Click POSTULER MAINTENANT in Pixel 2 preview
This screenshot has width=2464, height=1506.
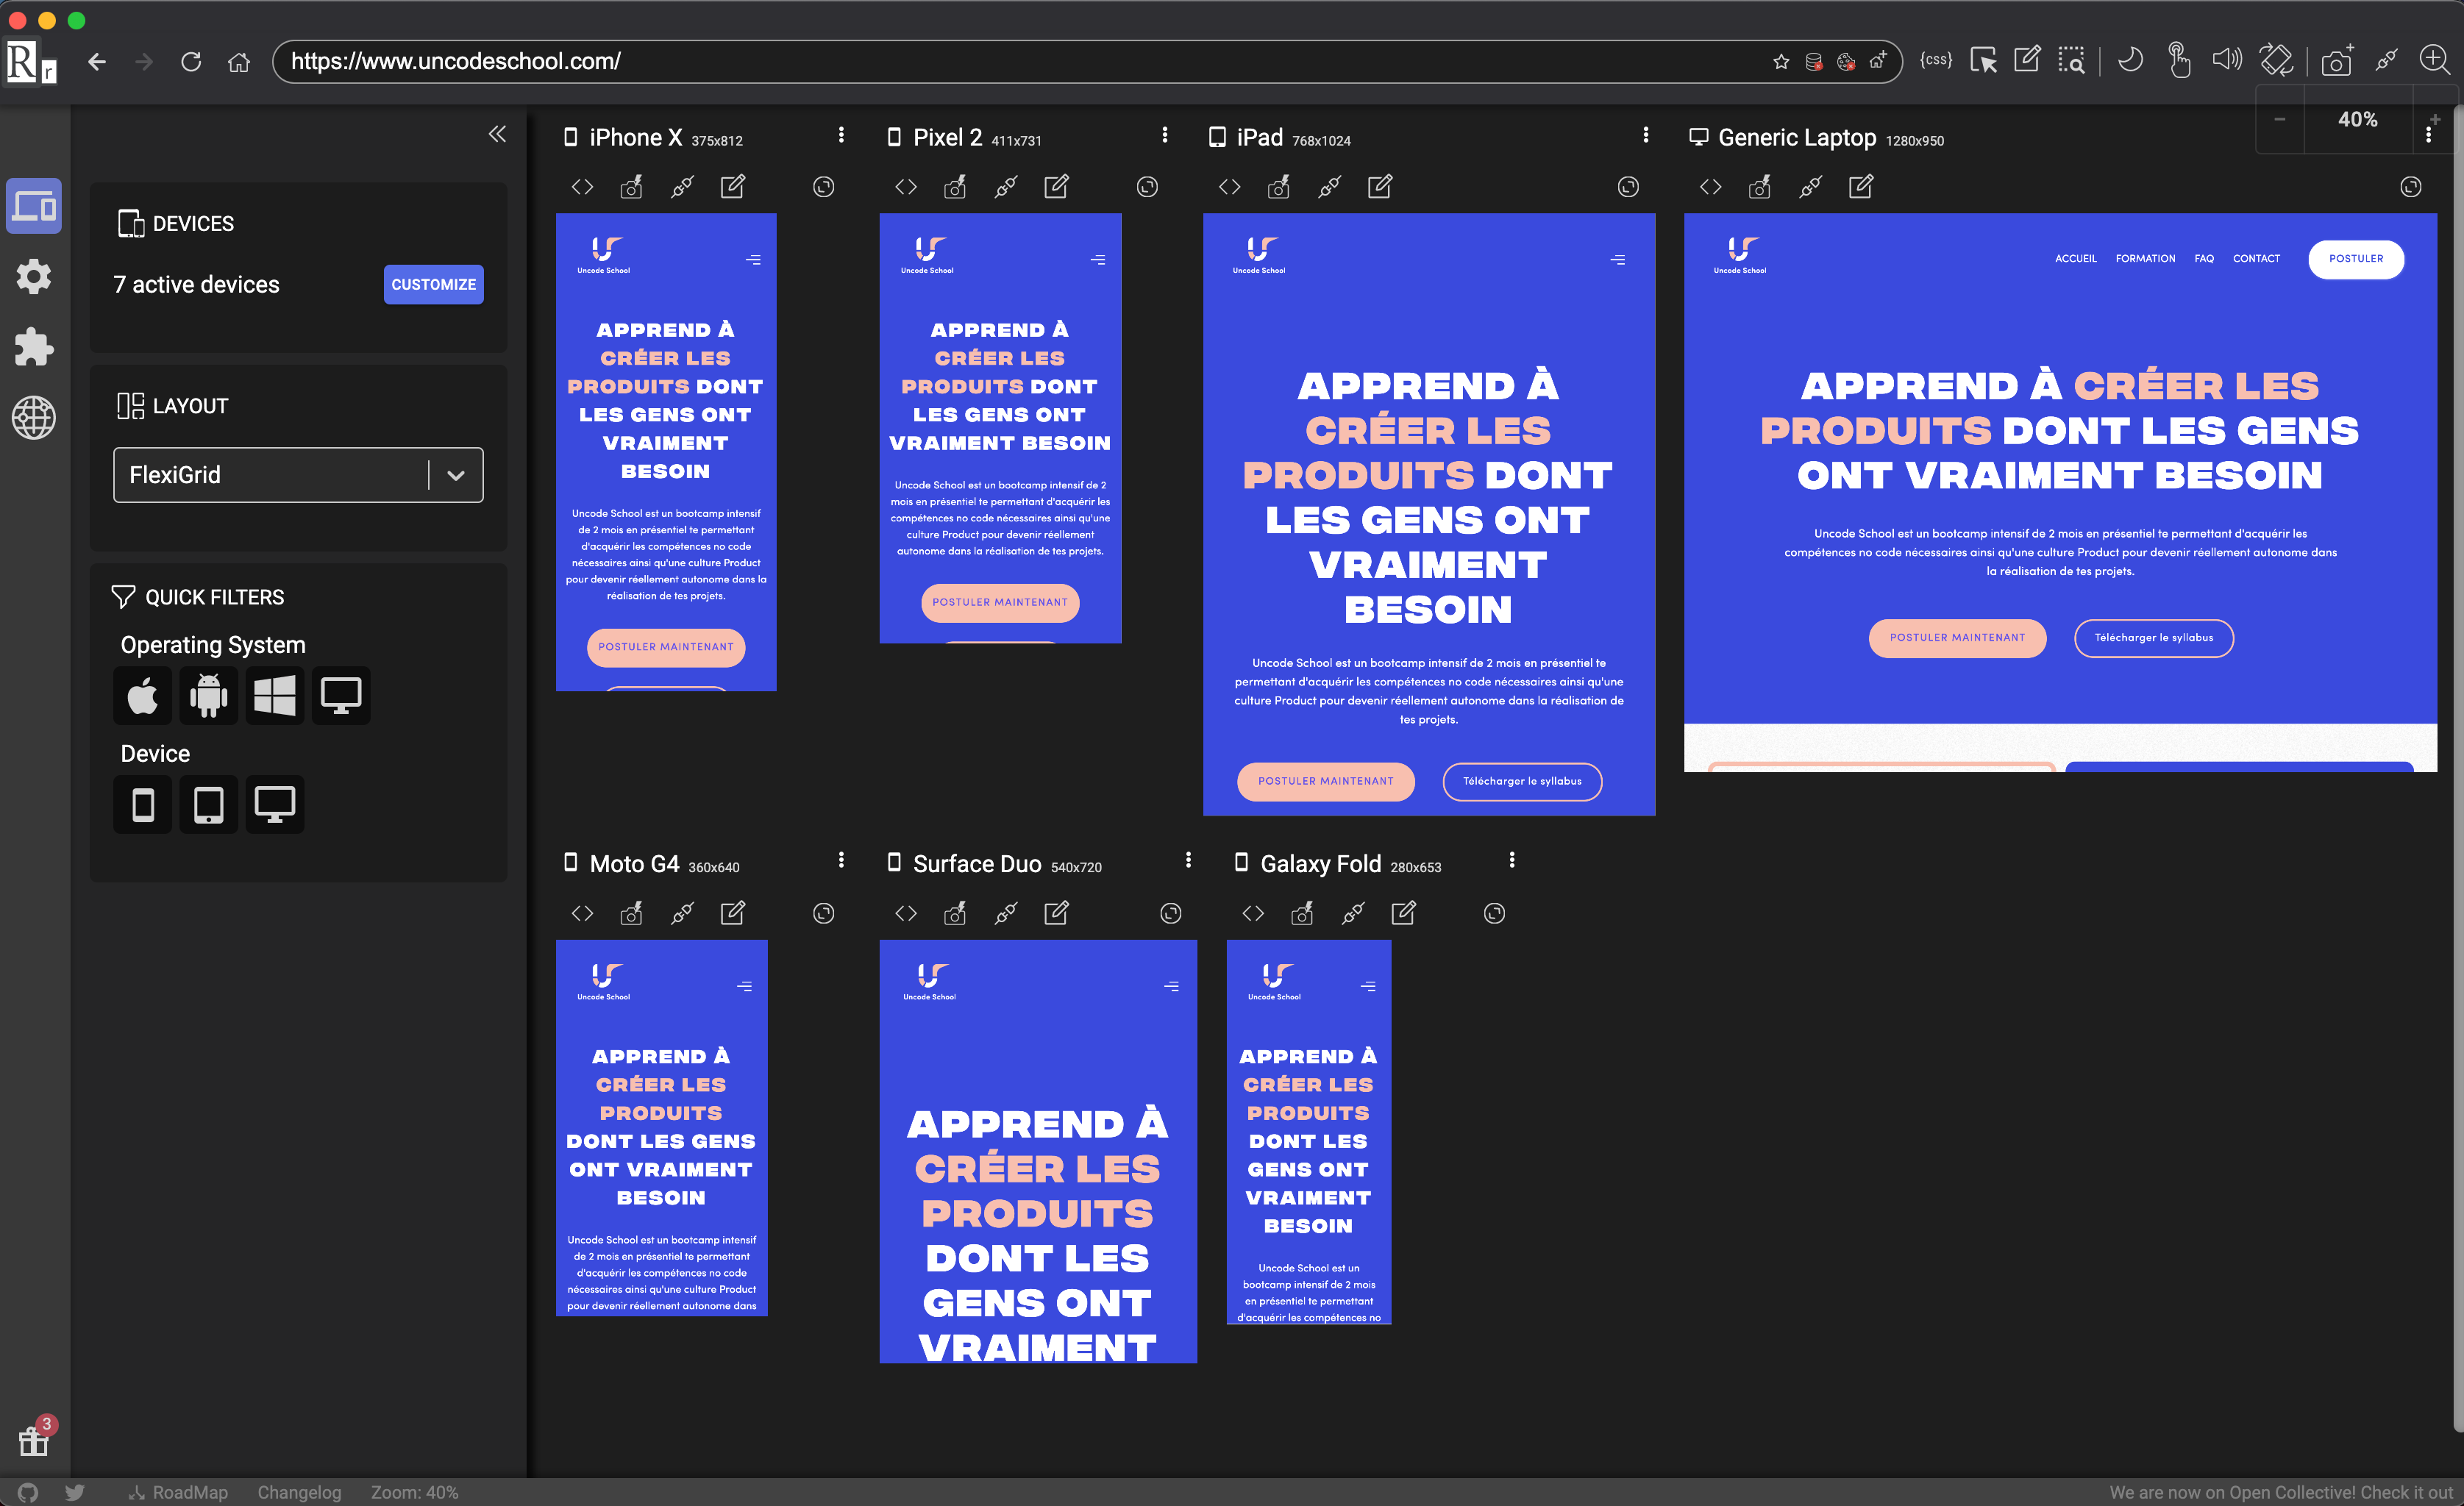[x=1000, y=603]
